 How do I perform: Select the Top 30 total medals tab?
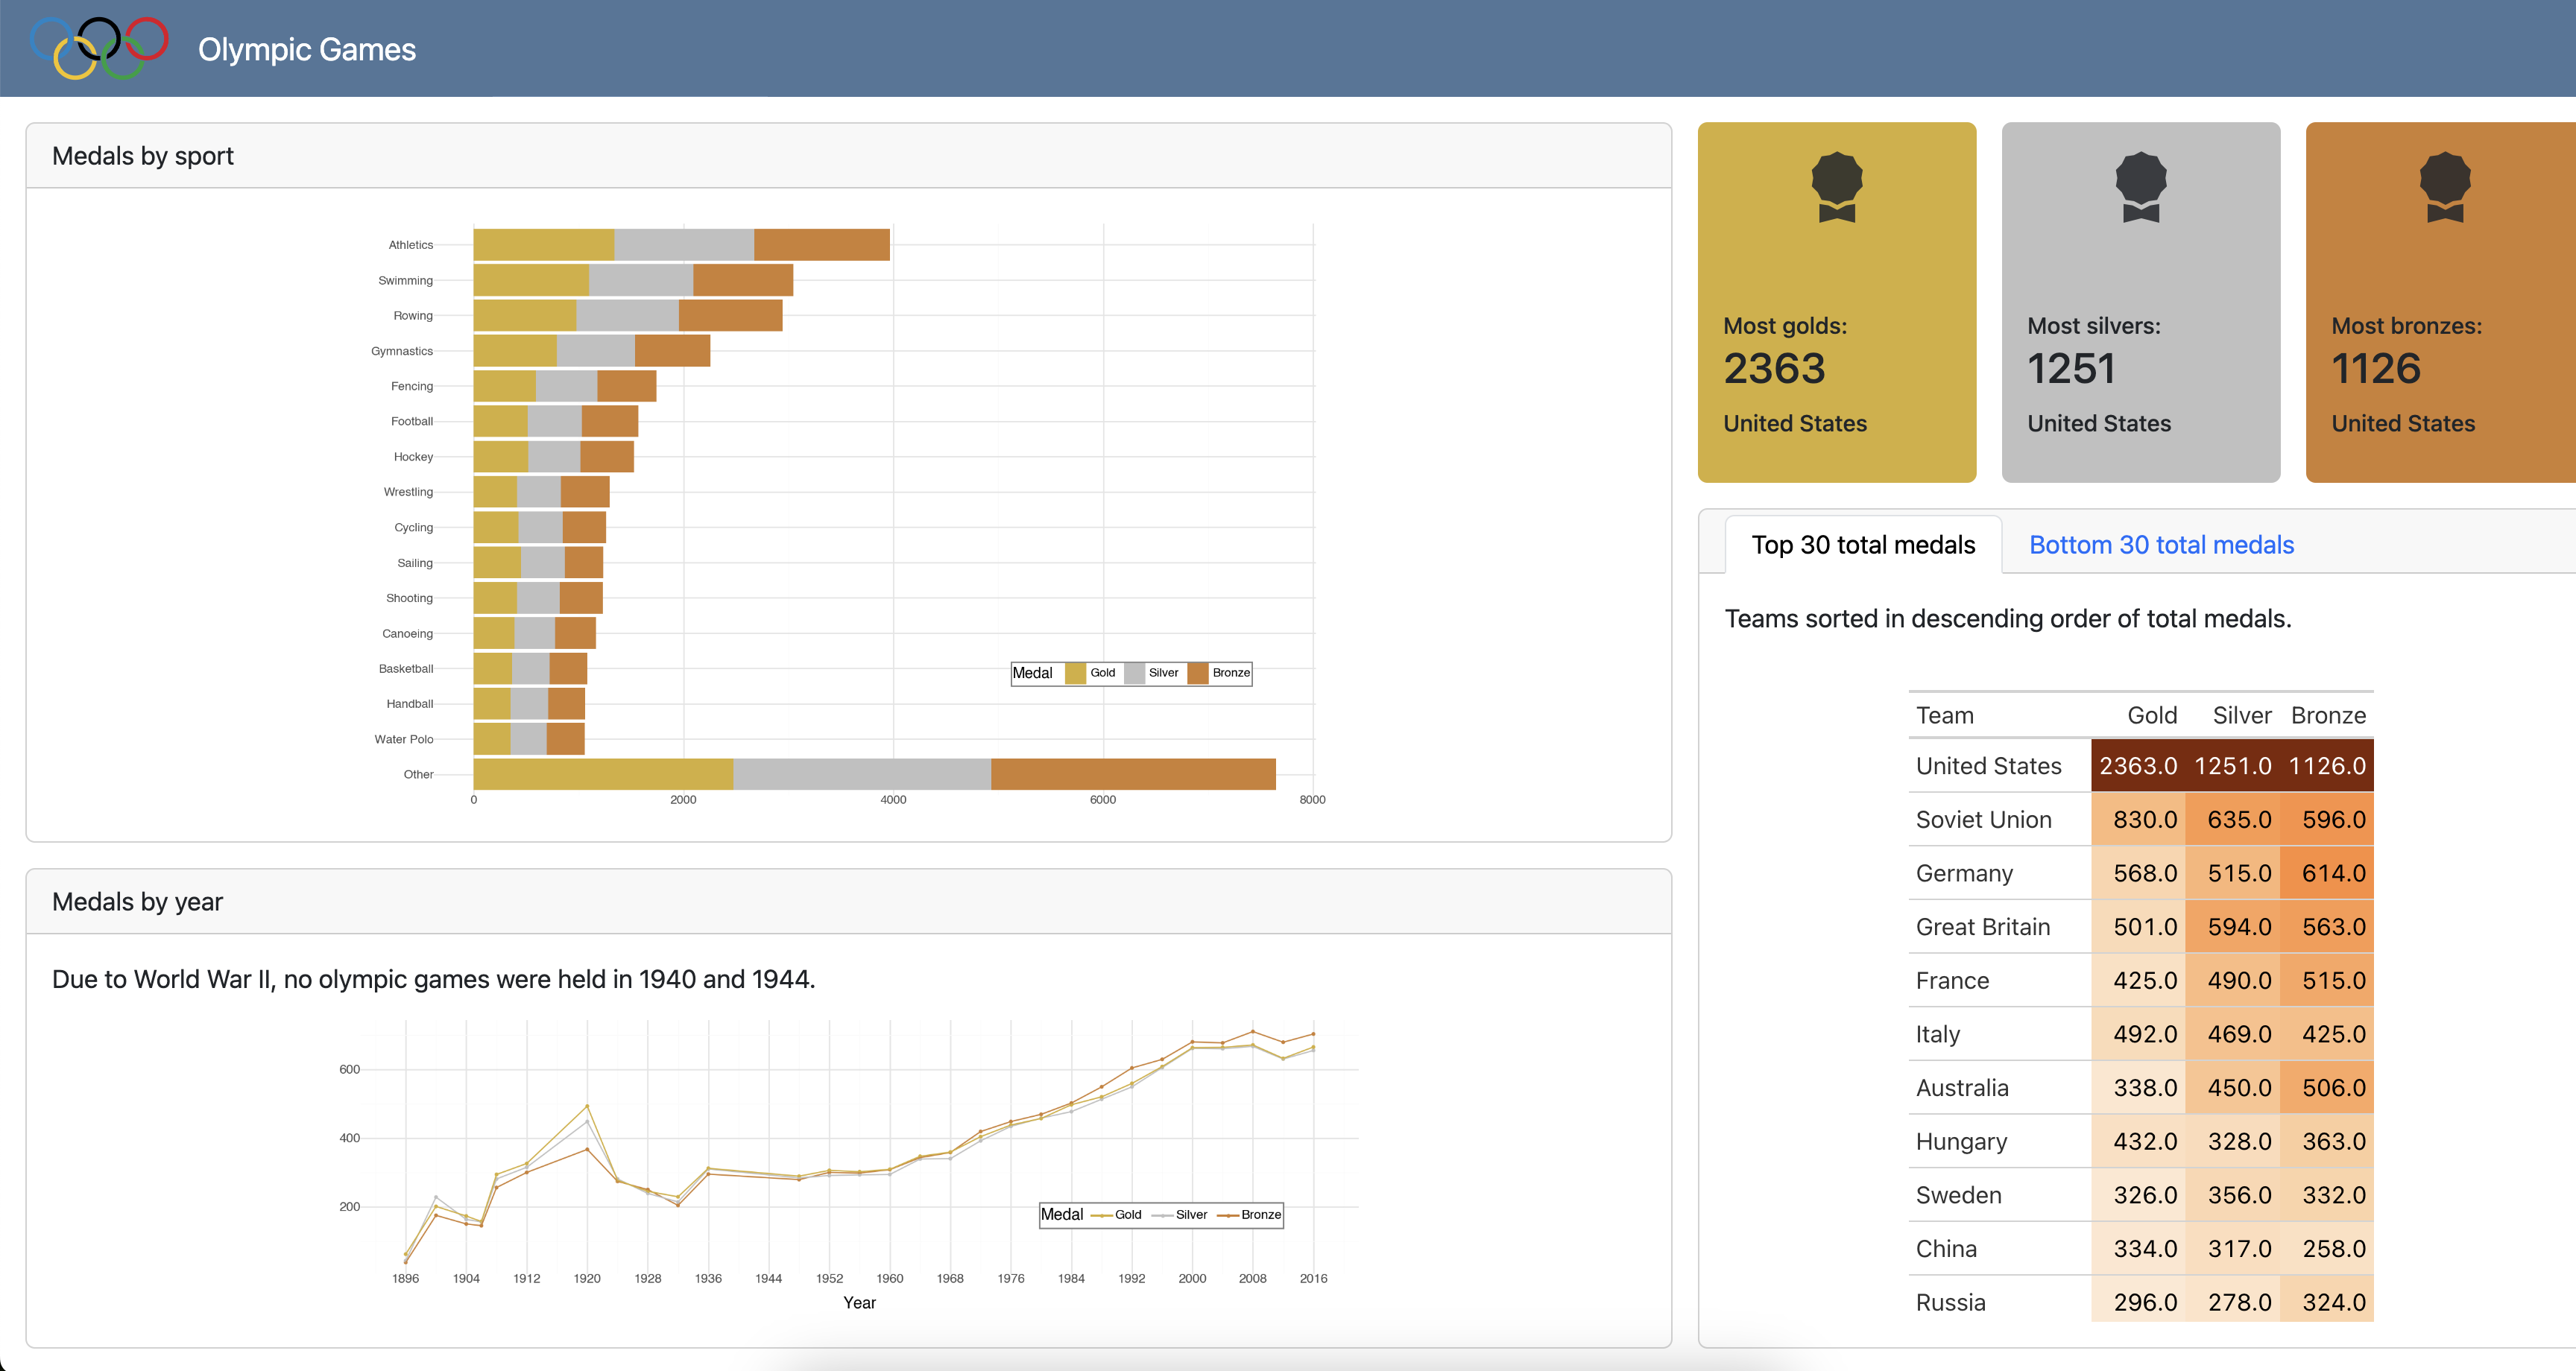(x=1862, y=545)
